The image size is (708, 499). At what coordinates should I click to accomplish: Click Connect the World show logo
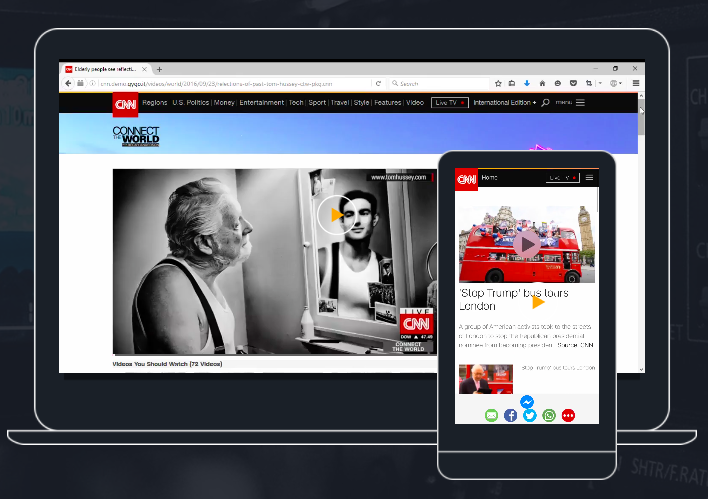136,136
